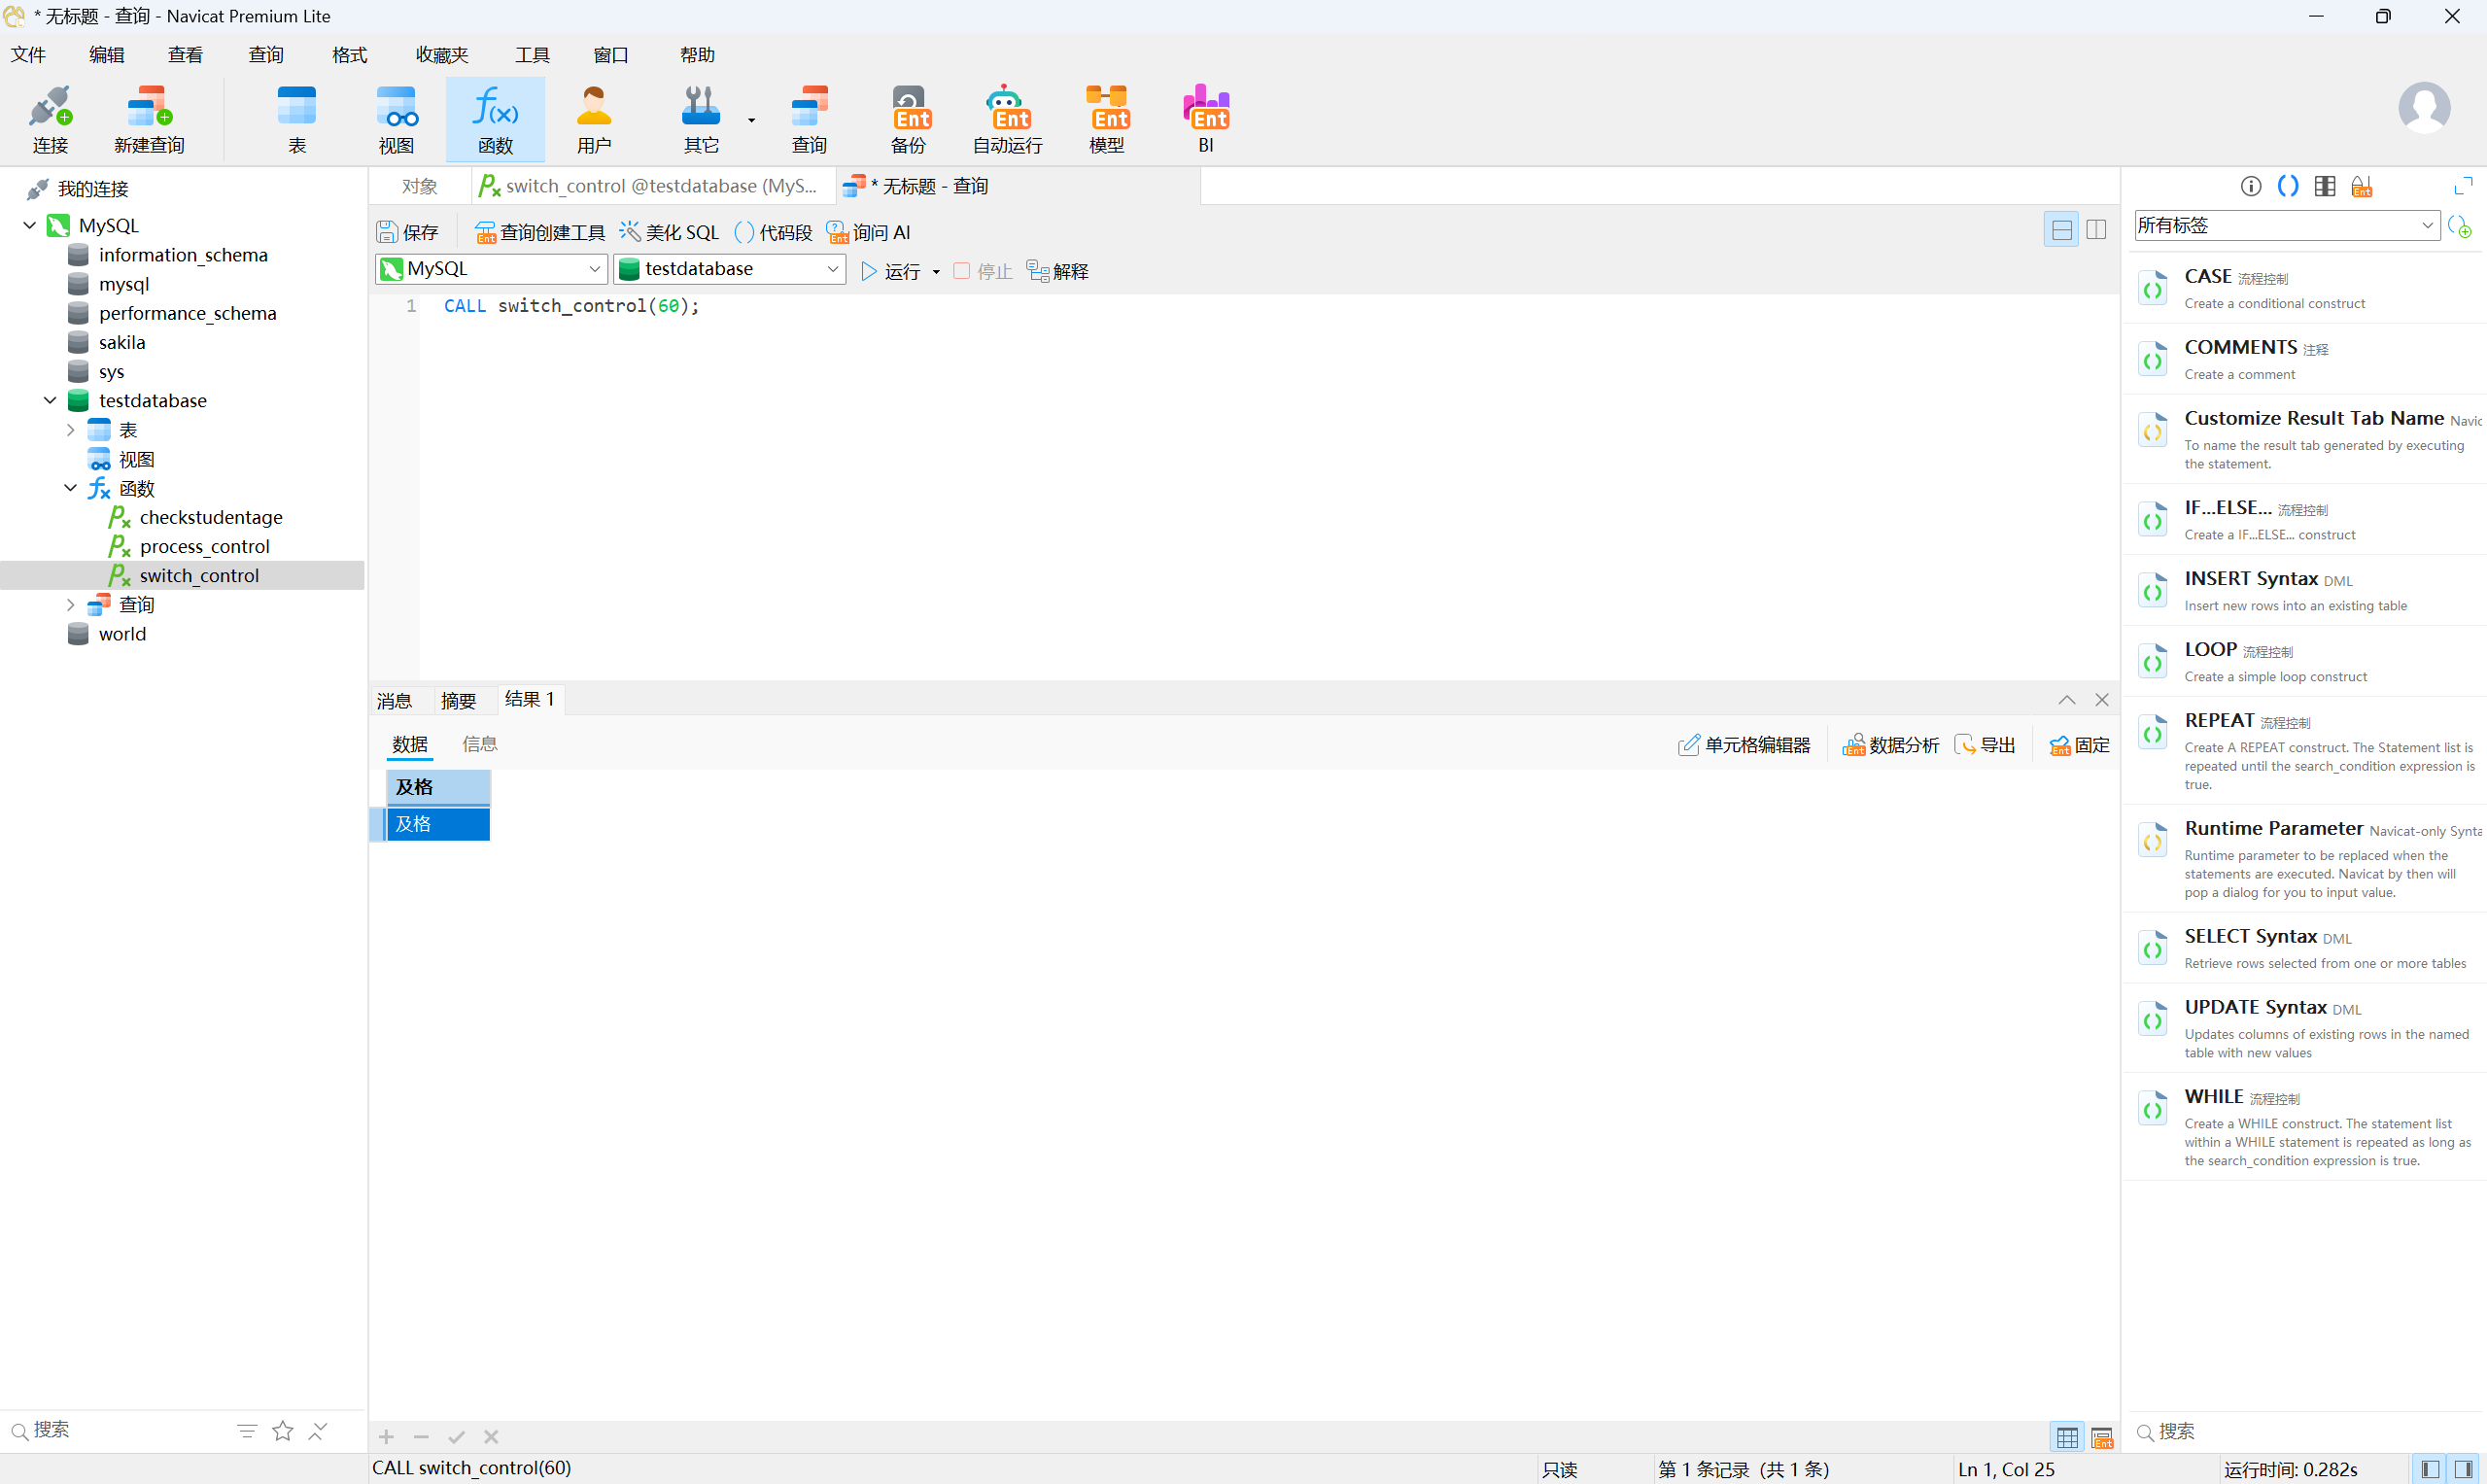Click the snippet search field
2487x1484 pixels.
(2300, 1431)
